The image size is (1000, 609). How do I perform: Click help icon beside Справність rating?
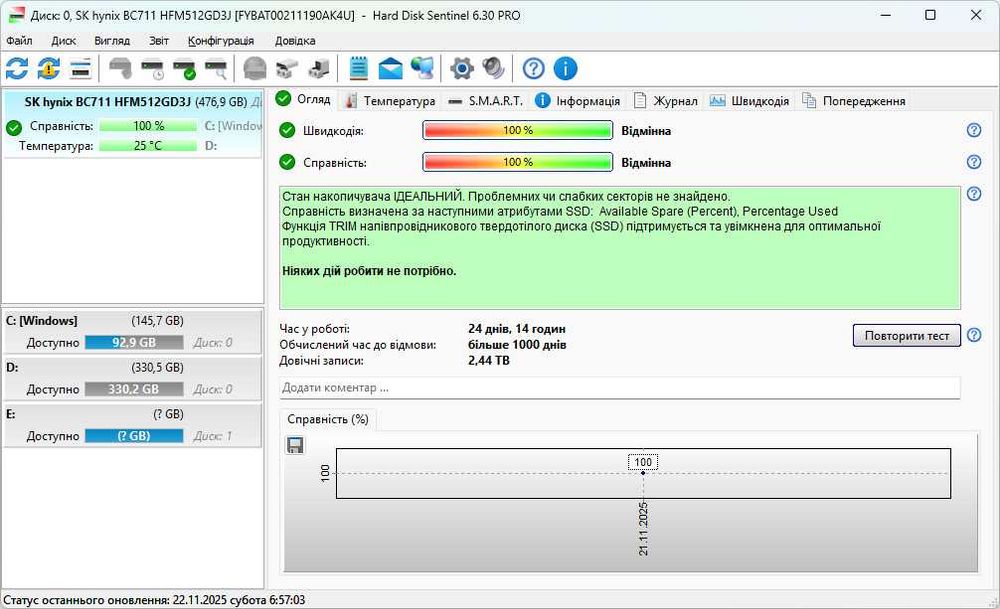pos(974,162)
